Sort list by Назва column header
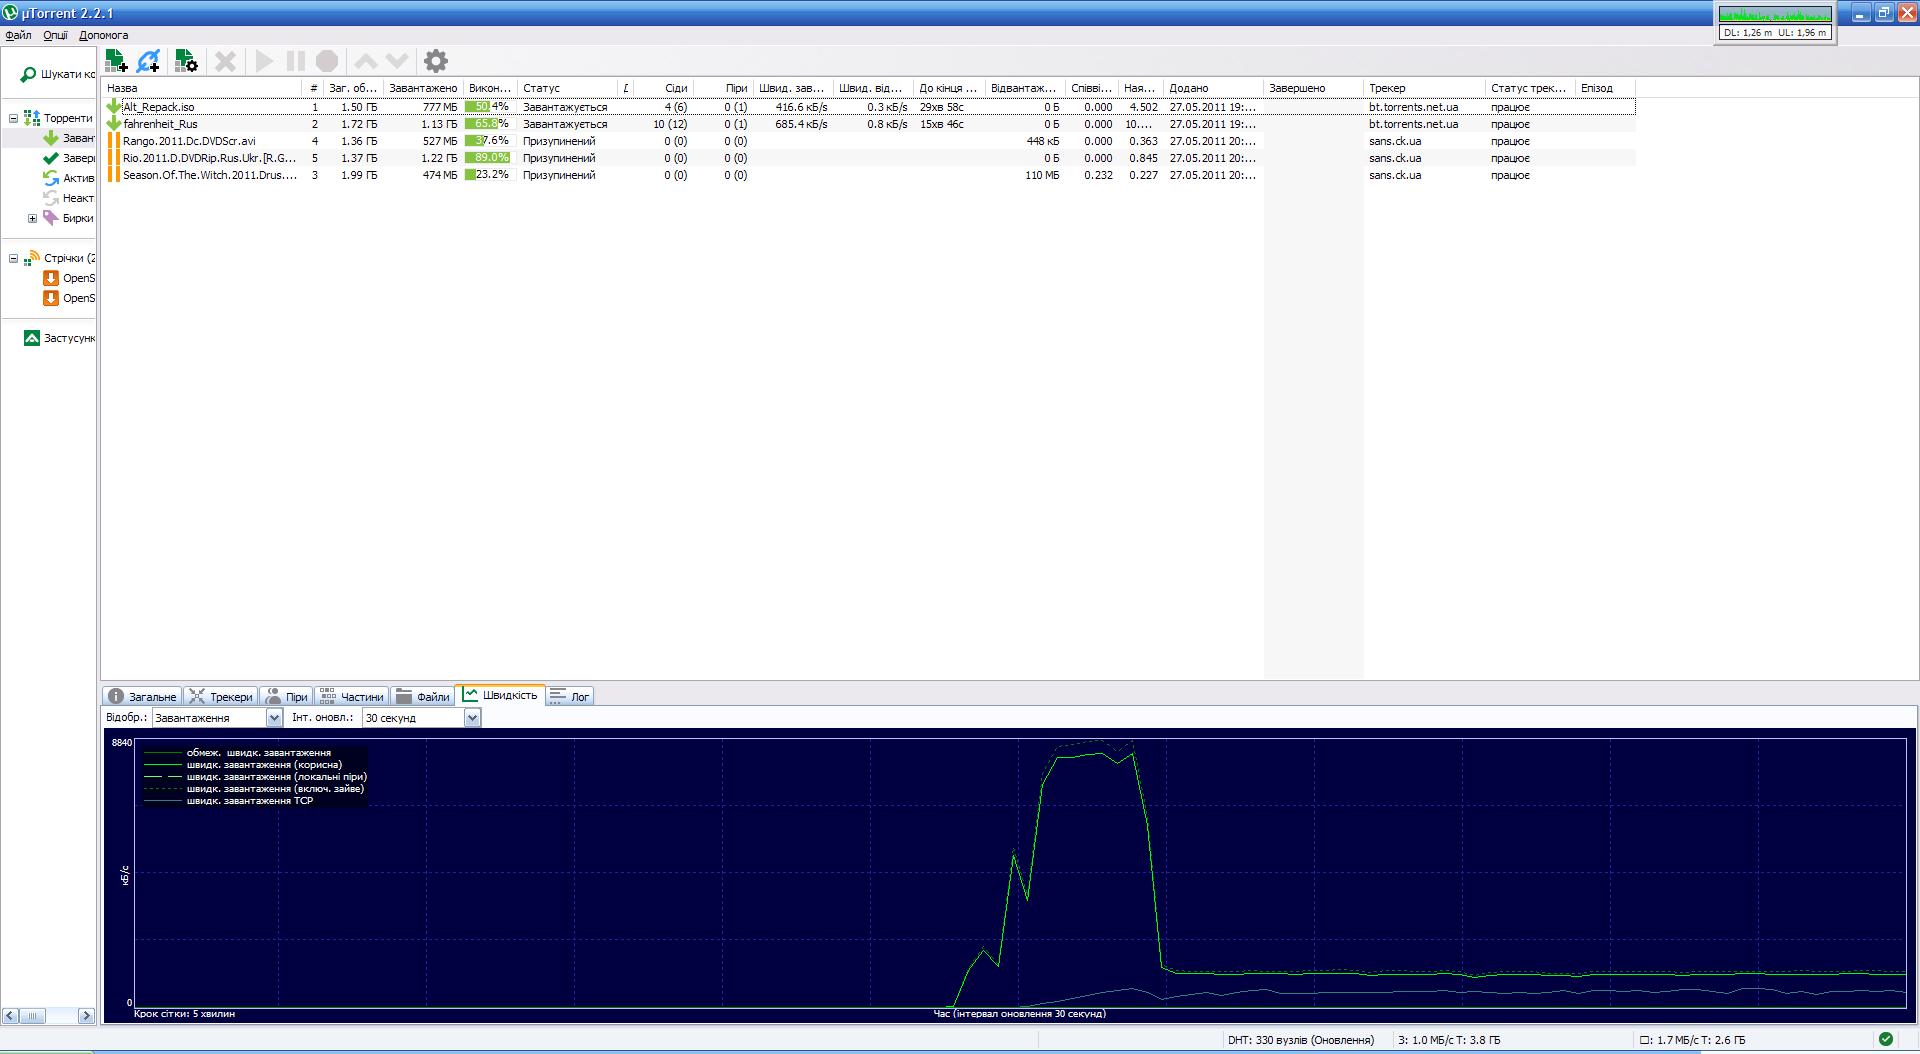This screenshot has width=1920, height=1054. coord(202,88)
